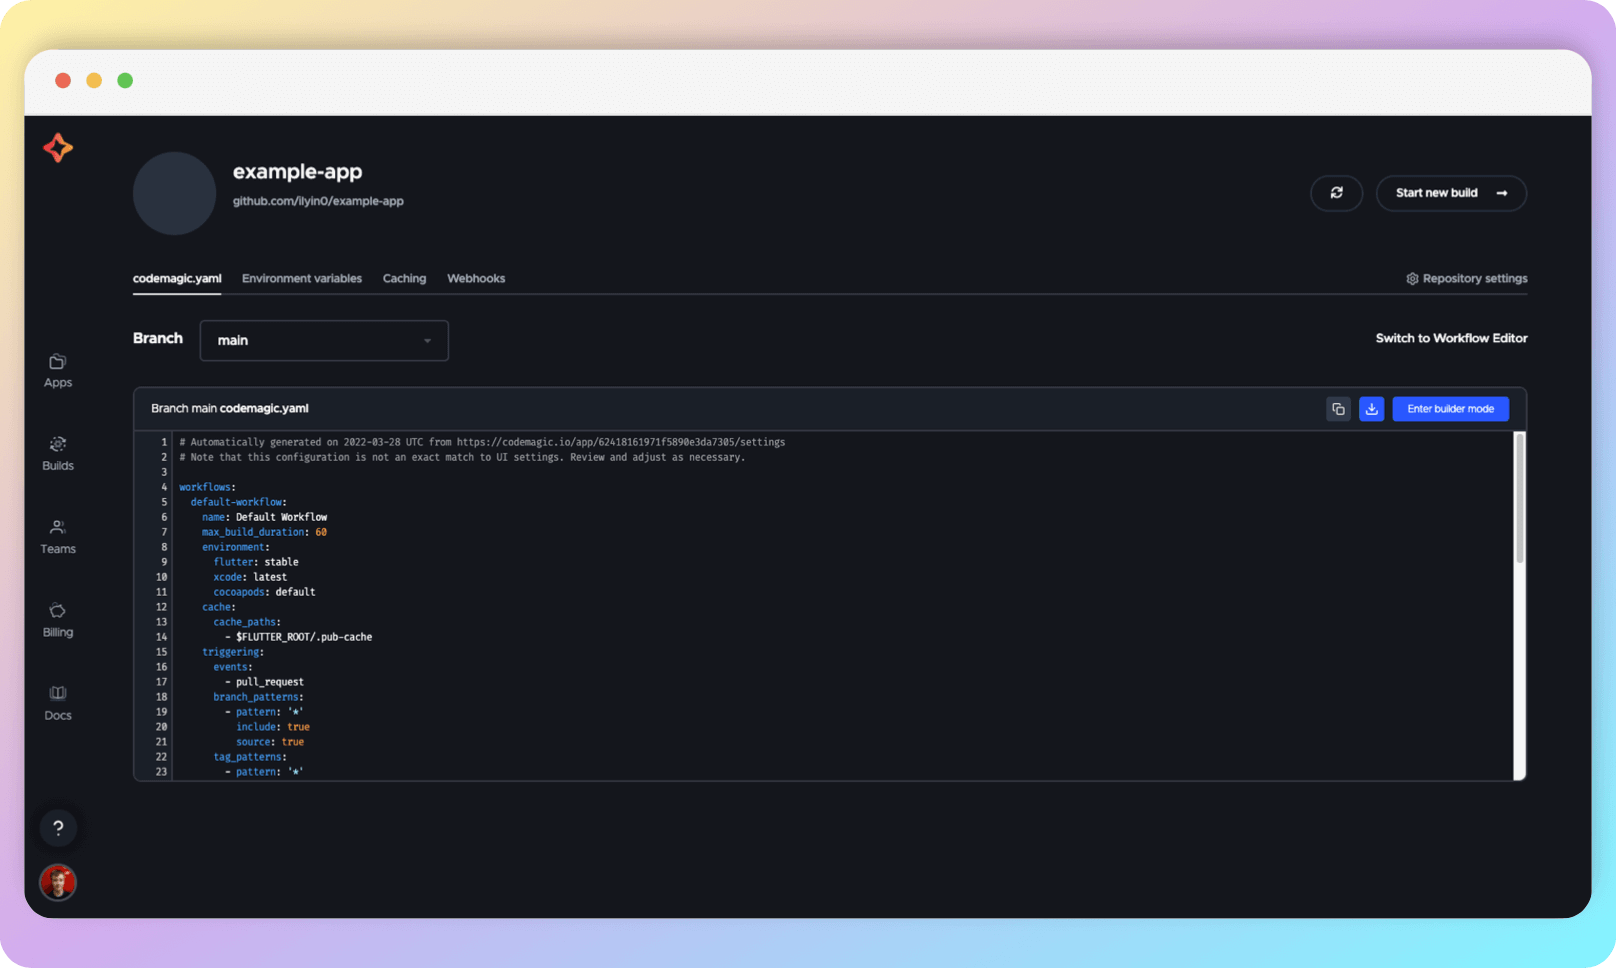Open the Builds section in the sidebar

(57, 452)
